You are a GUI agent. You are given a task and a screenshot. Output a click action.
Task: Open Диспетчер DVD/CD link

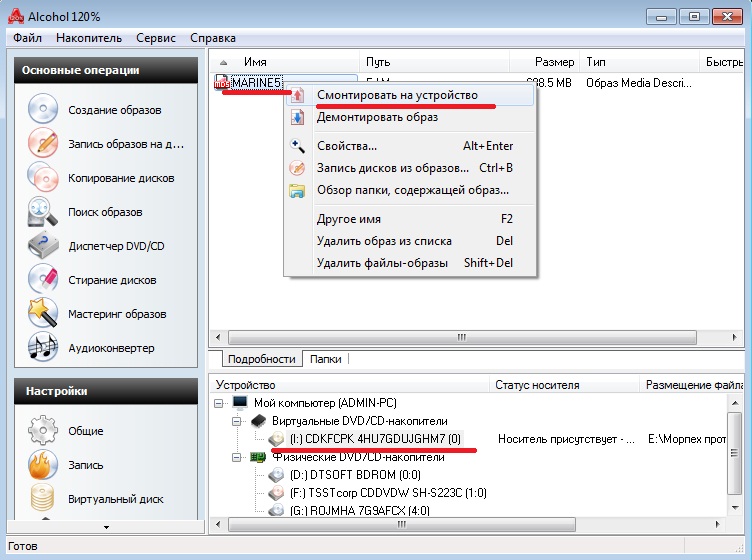[x=116, y=246]
